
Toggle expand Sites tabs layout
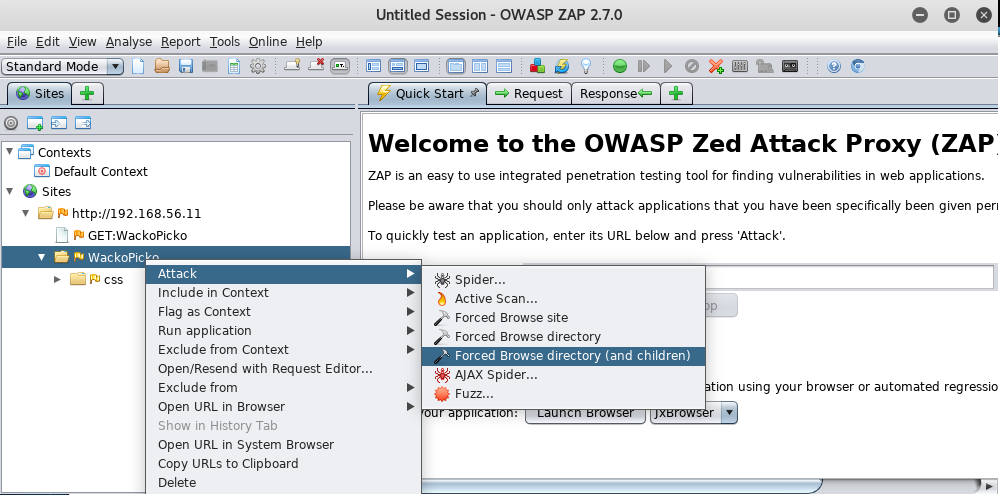tap(373, 66)
